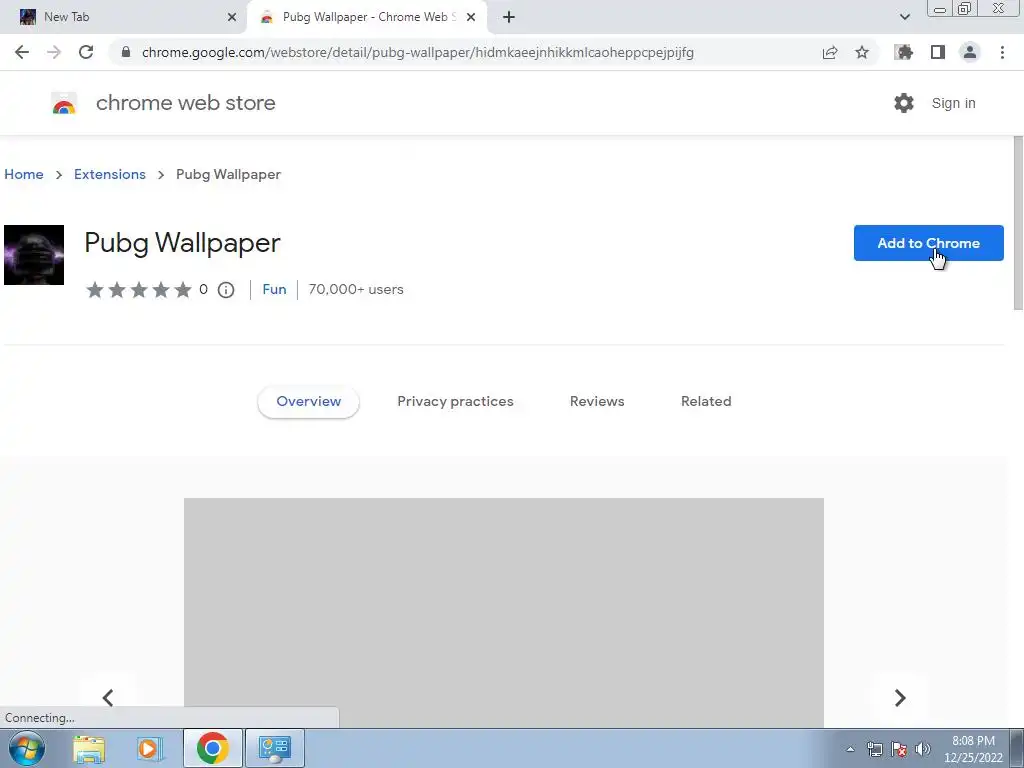The height and width of the screenshot is (768, 1024).
Task: Click the Pubg Wallpaper extension icon image
Action: tap(34, 255)
